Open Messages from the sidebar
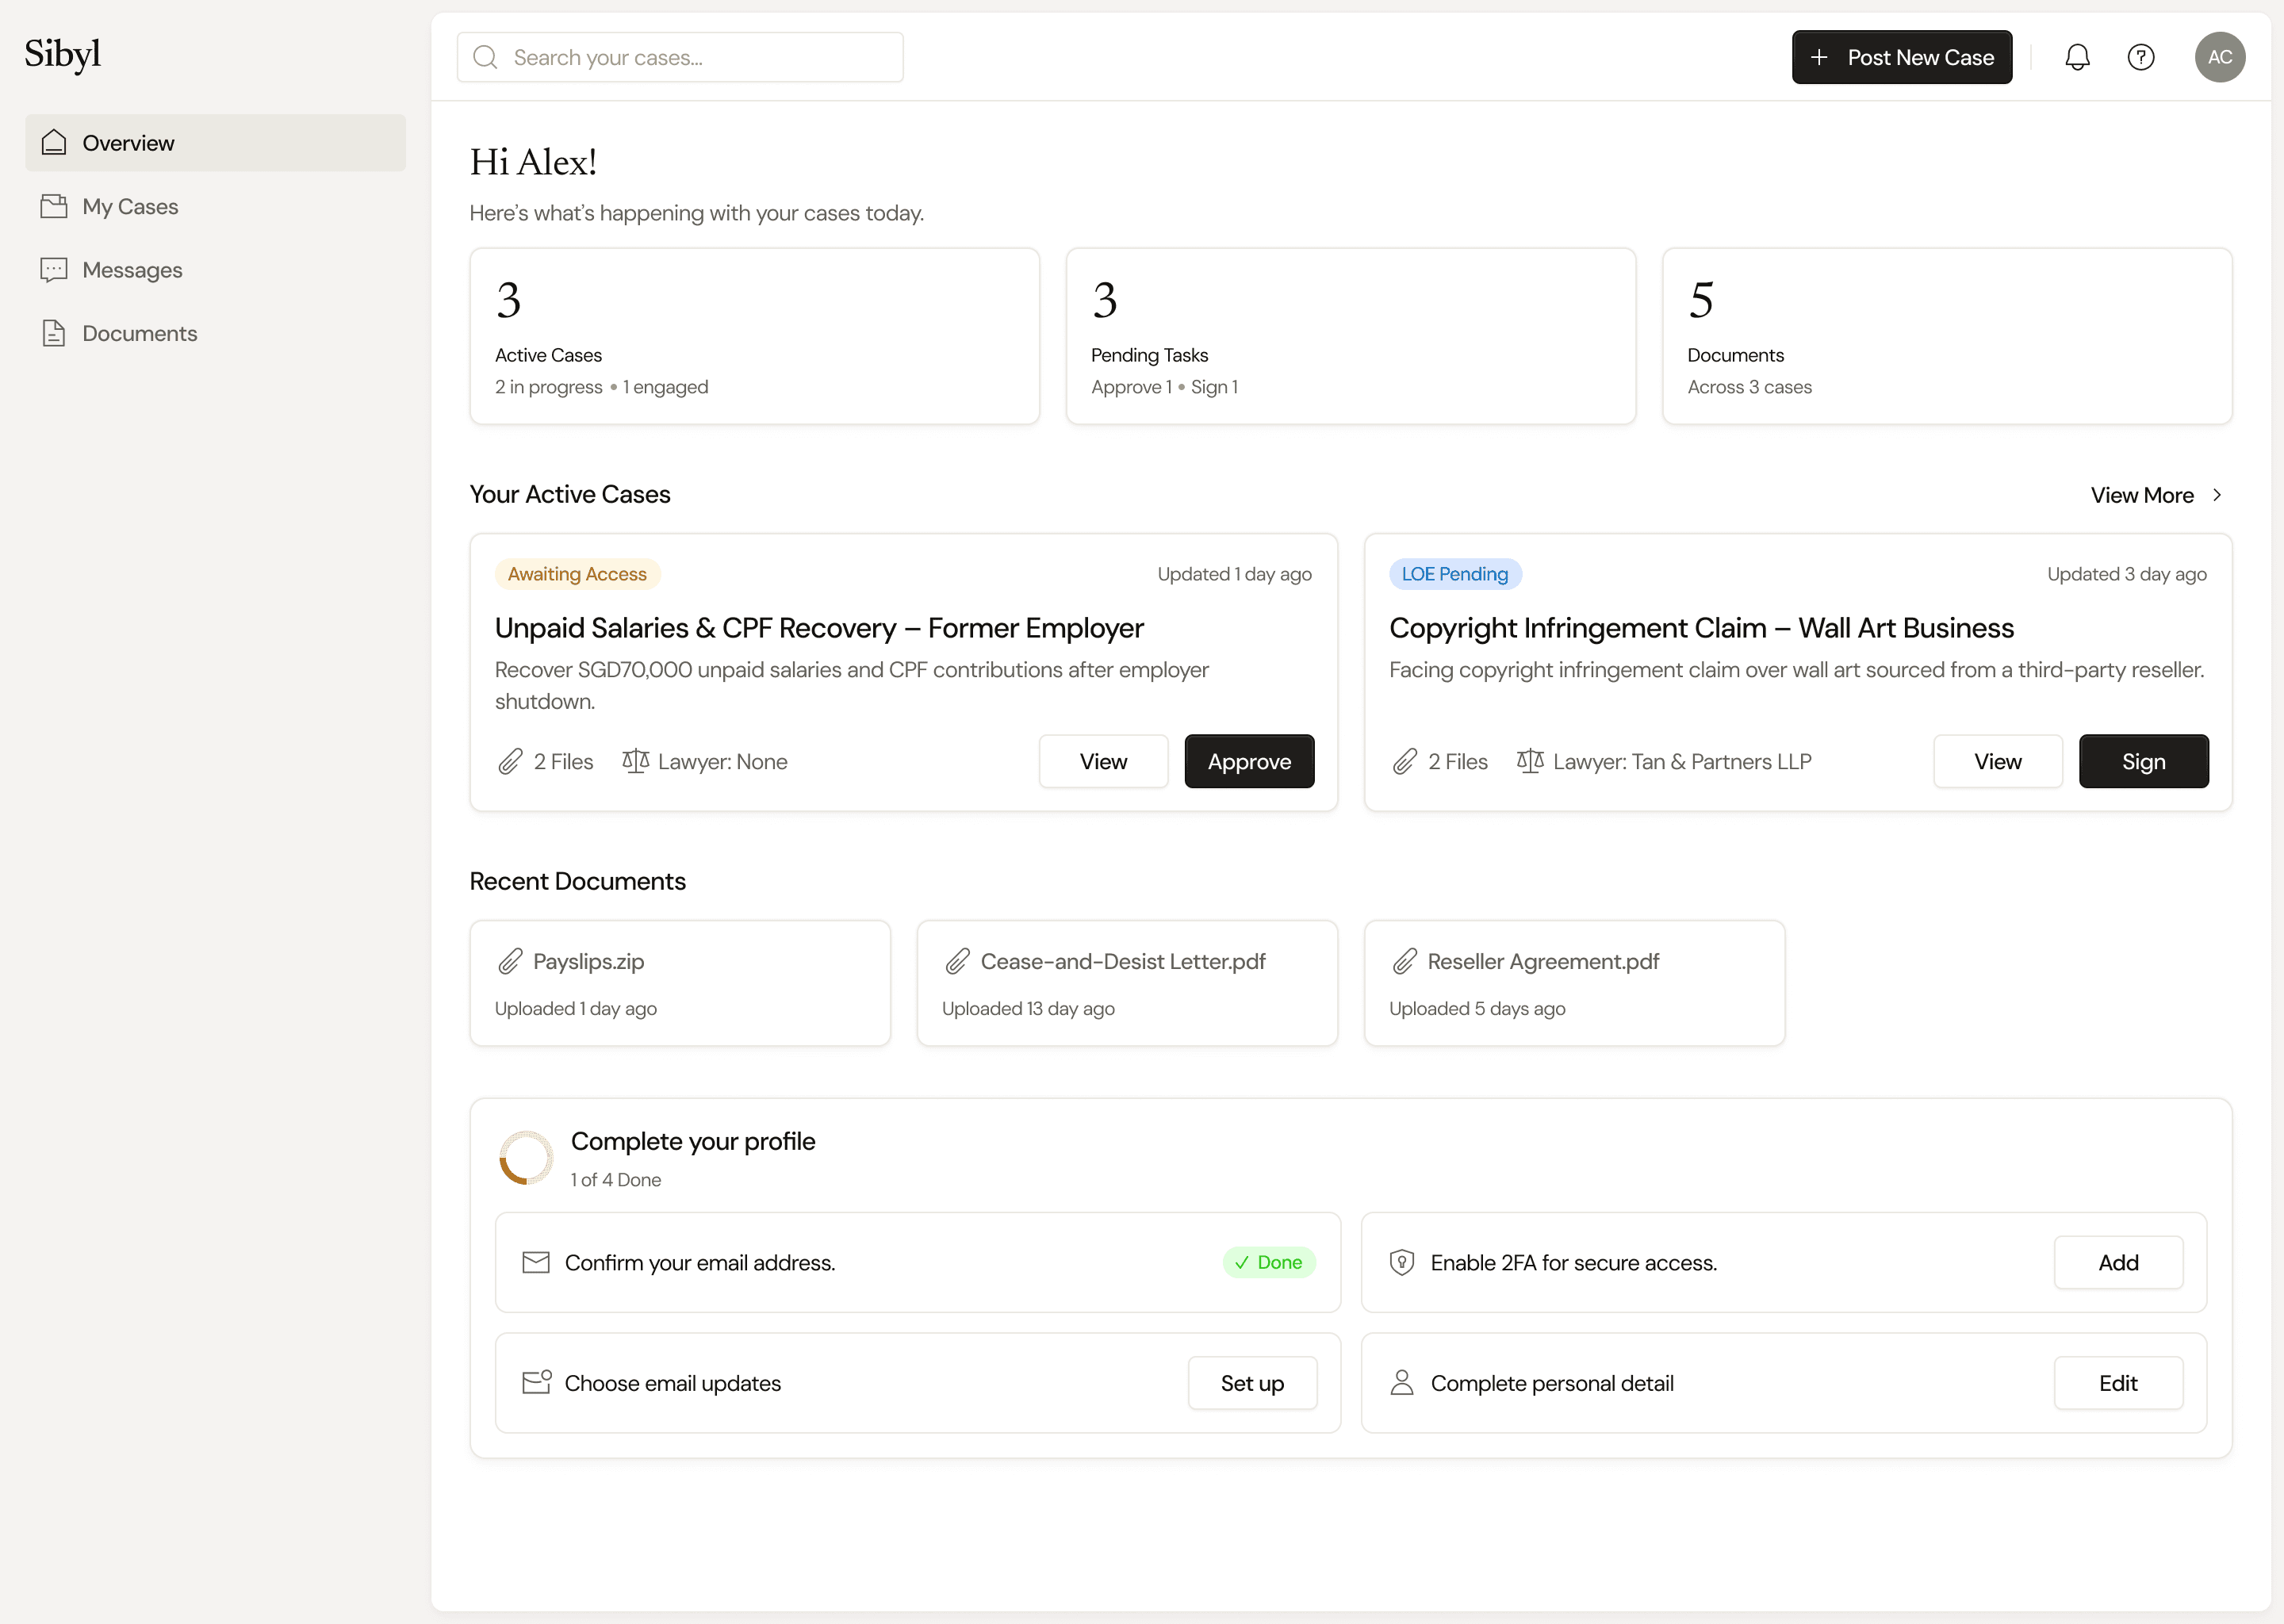 tap(132, 269)
